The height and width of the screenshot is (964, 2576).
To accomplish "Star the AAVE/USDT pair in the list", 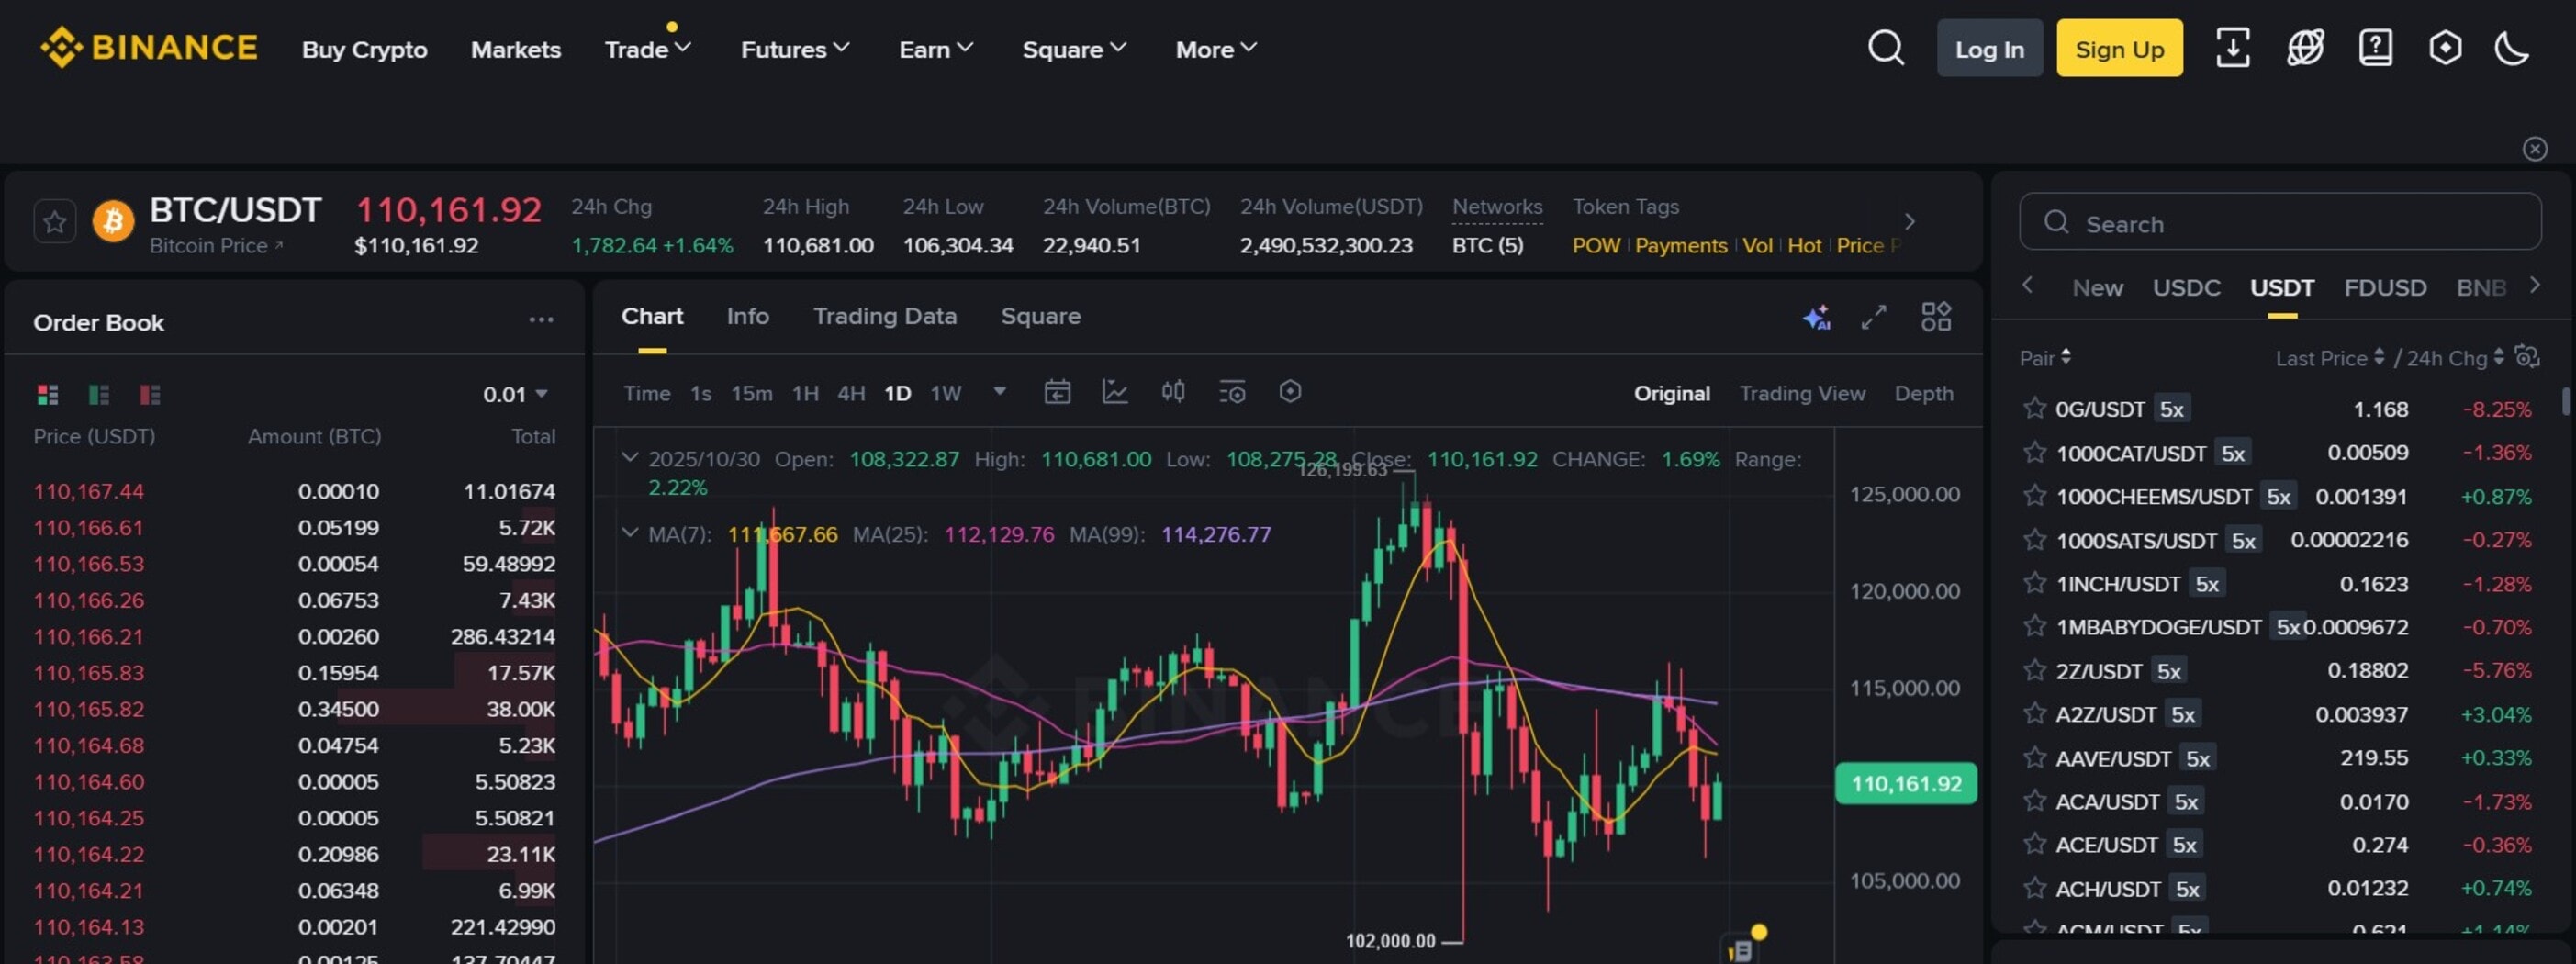I will click(2036, 757).
